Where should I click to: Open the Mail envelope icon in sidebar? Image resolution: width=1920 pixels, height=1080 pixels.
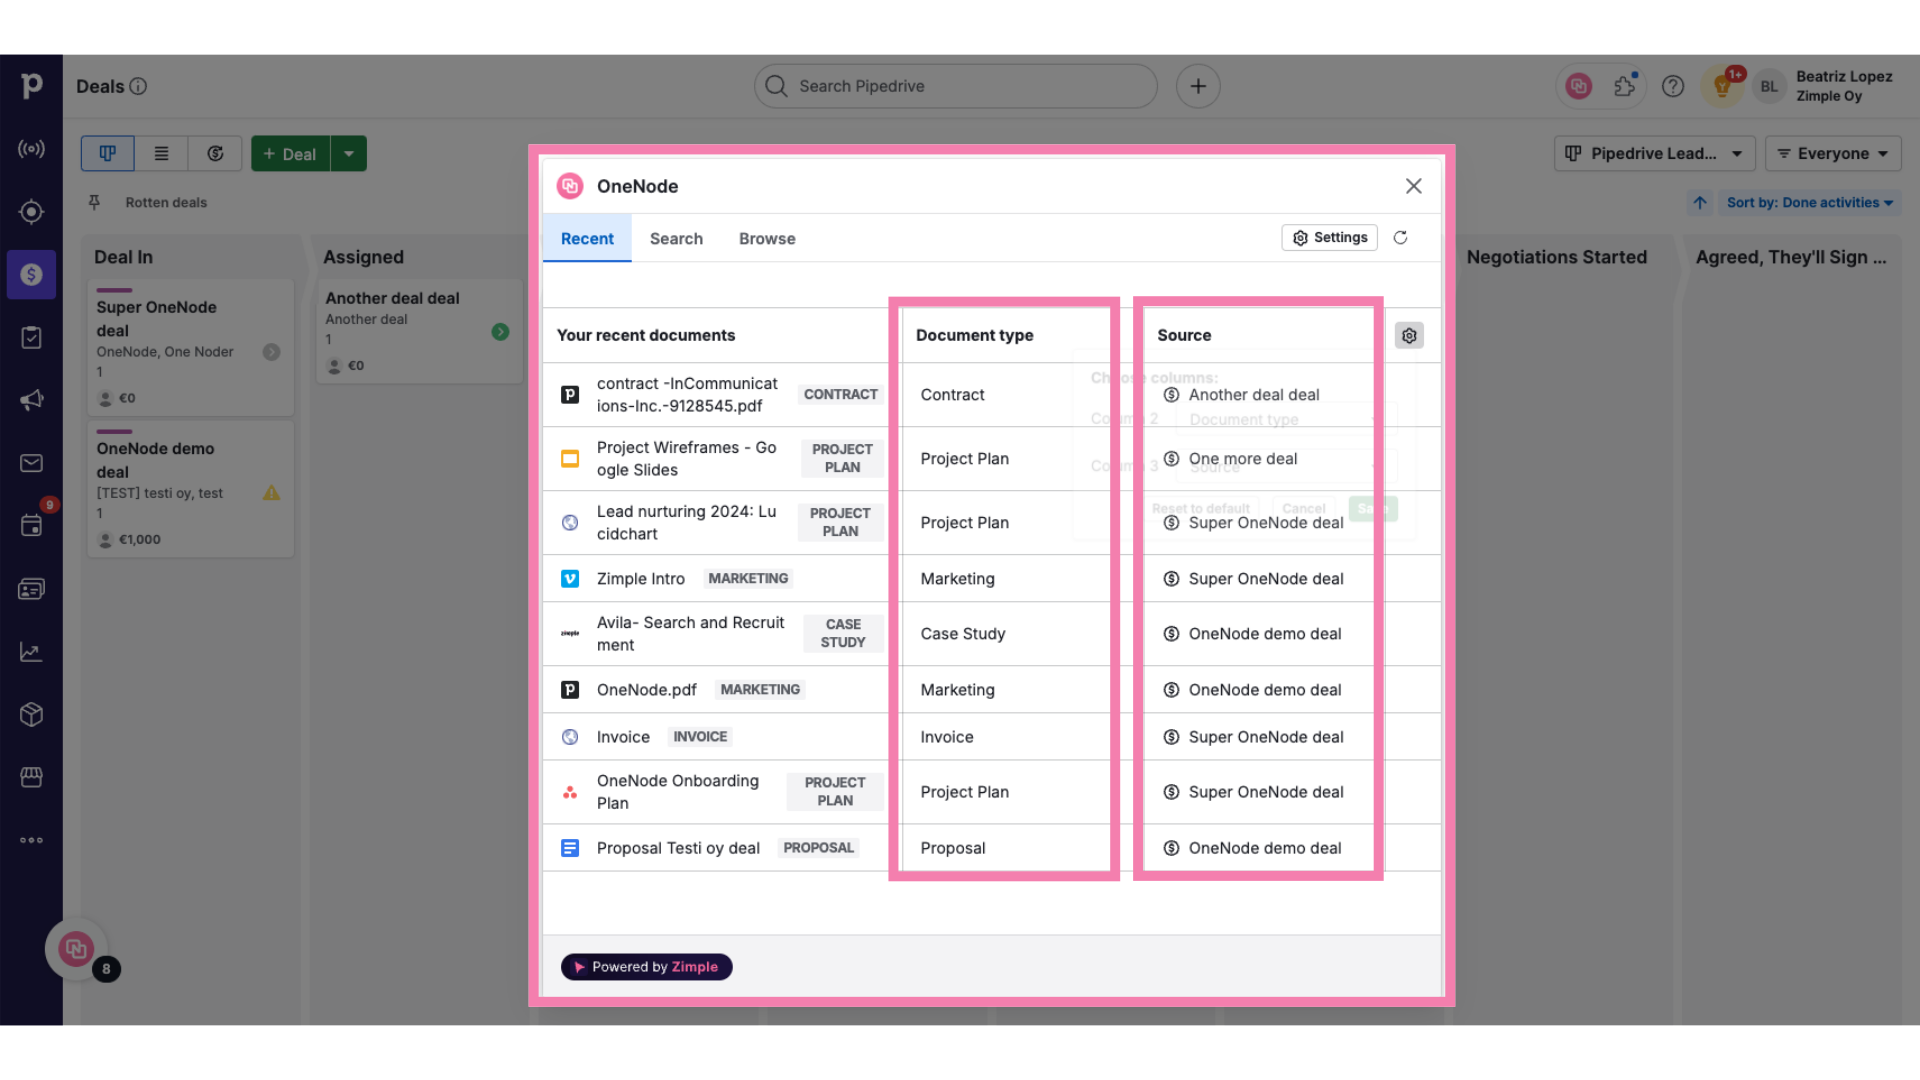pyautogui.click(x=31, y=463)
